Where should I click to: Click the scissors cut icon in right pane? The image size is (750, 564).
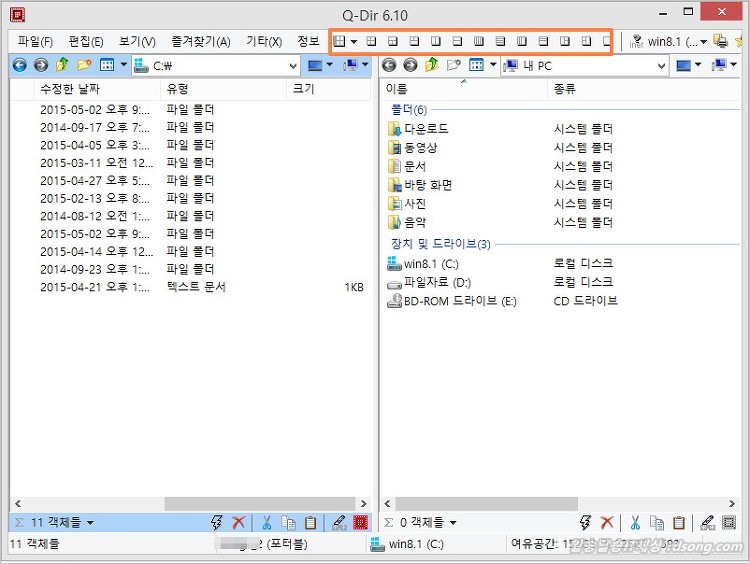(x=634, y=522)
